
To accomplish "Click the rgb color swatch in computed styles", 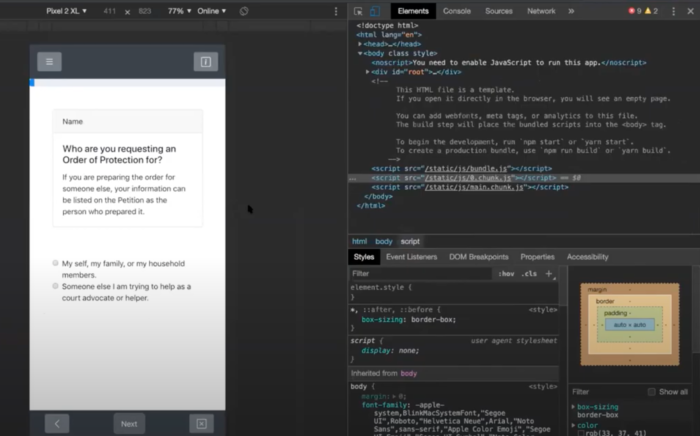I will (580, 432).
